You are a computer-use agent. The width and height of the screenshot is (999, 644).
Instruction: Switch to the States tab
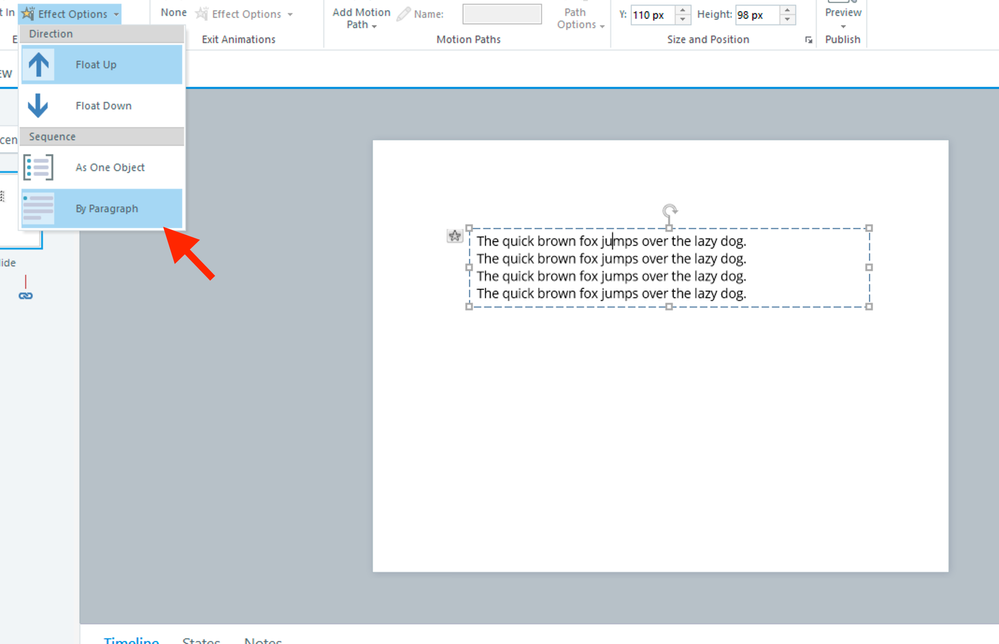(x=201, y=641)
